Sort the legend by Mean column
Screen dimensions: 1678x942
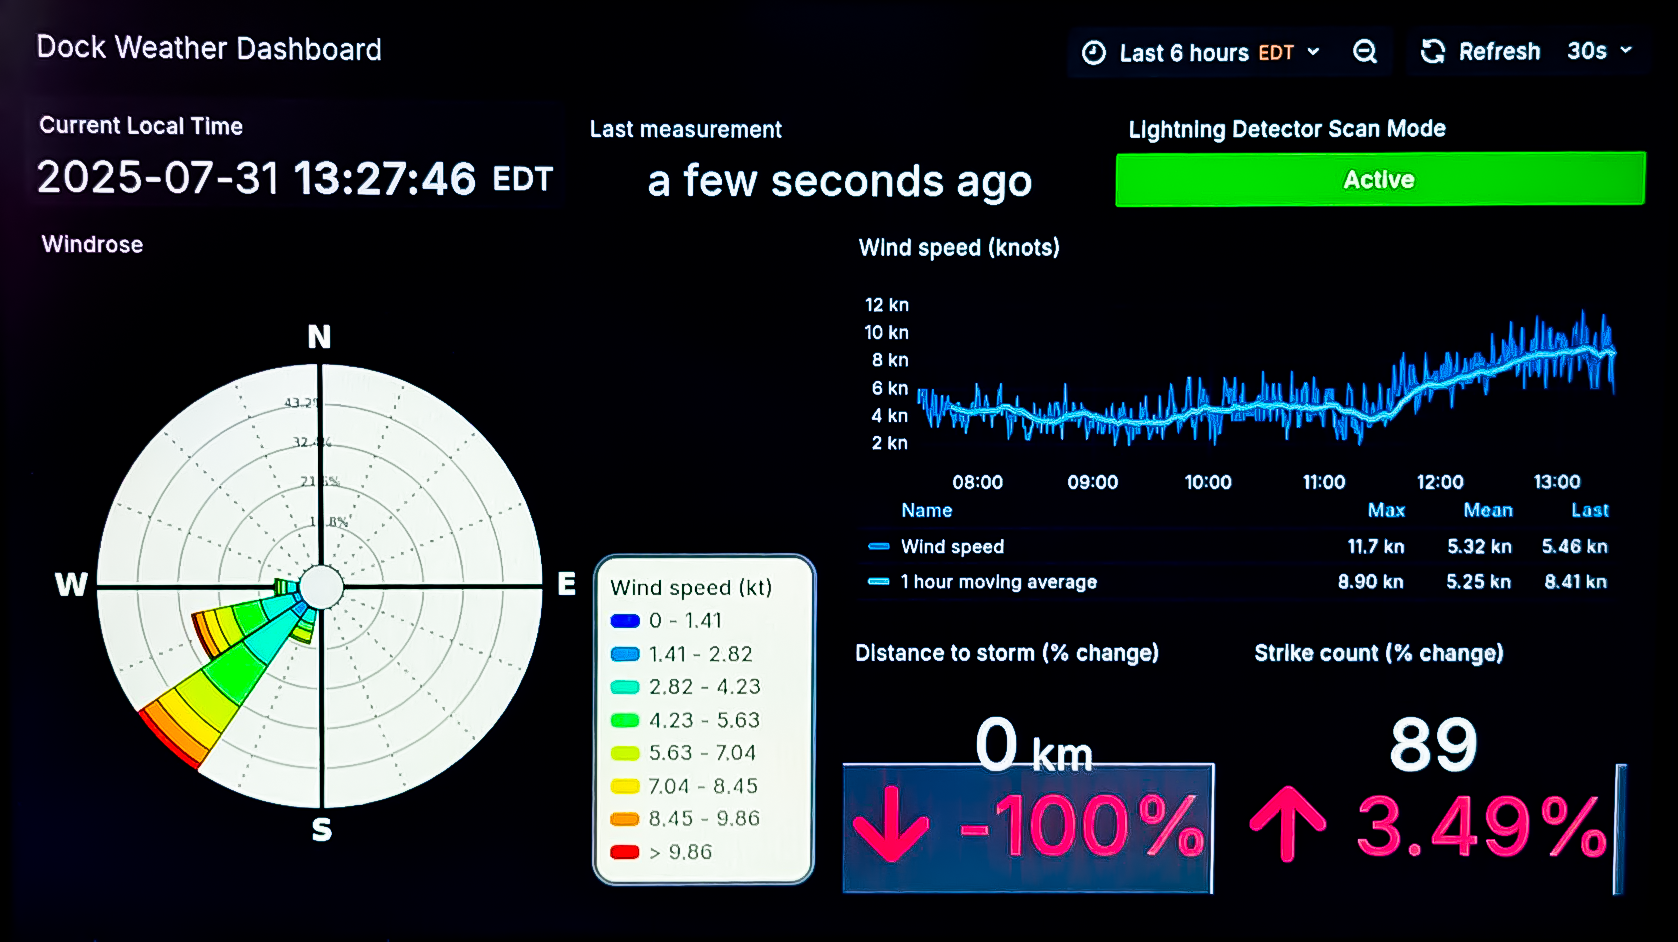pyautogui.click(x=1488, y=511)
